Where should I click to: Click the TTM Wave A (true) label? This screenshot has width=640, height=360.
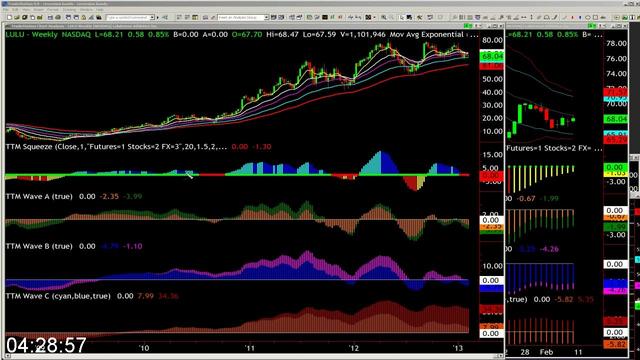coord(39,196)
